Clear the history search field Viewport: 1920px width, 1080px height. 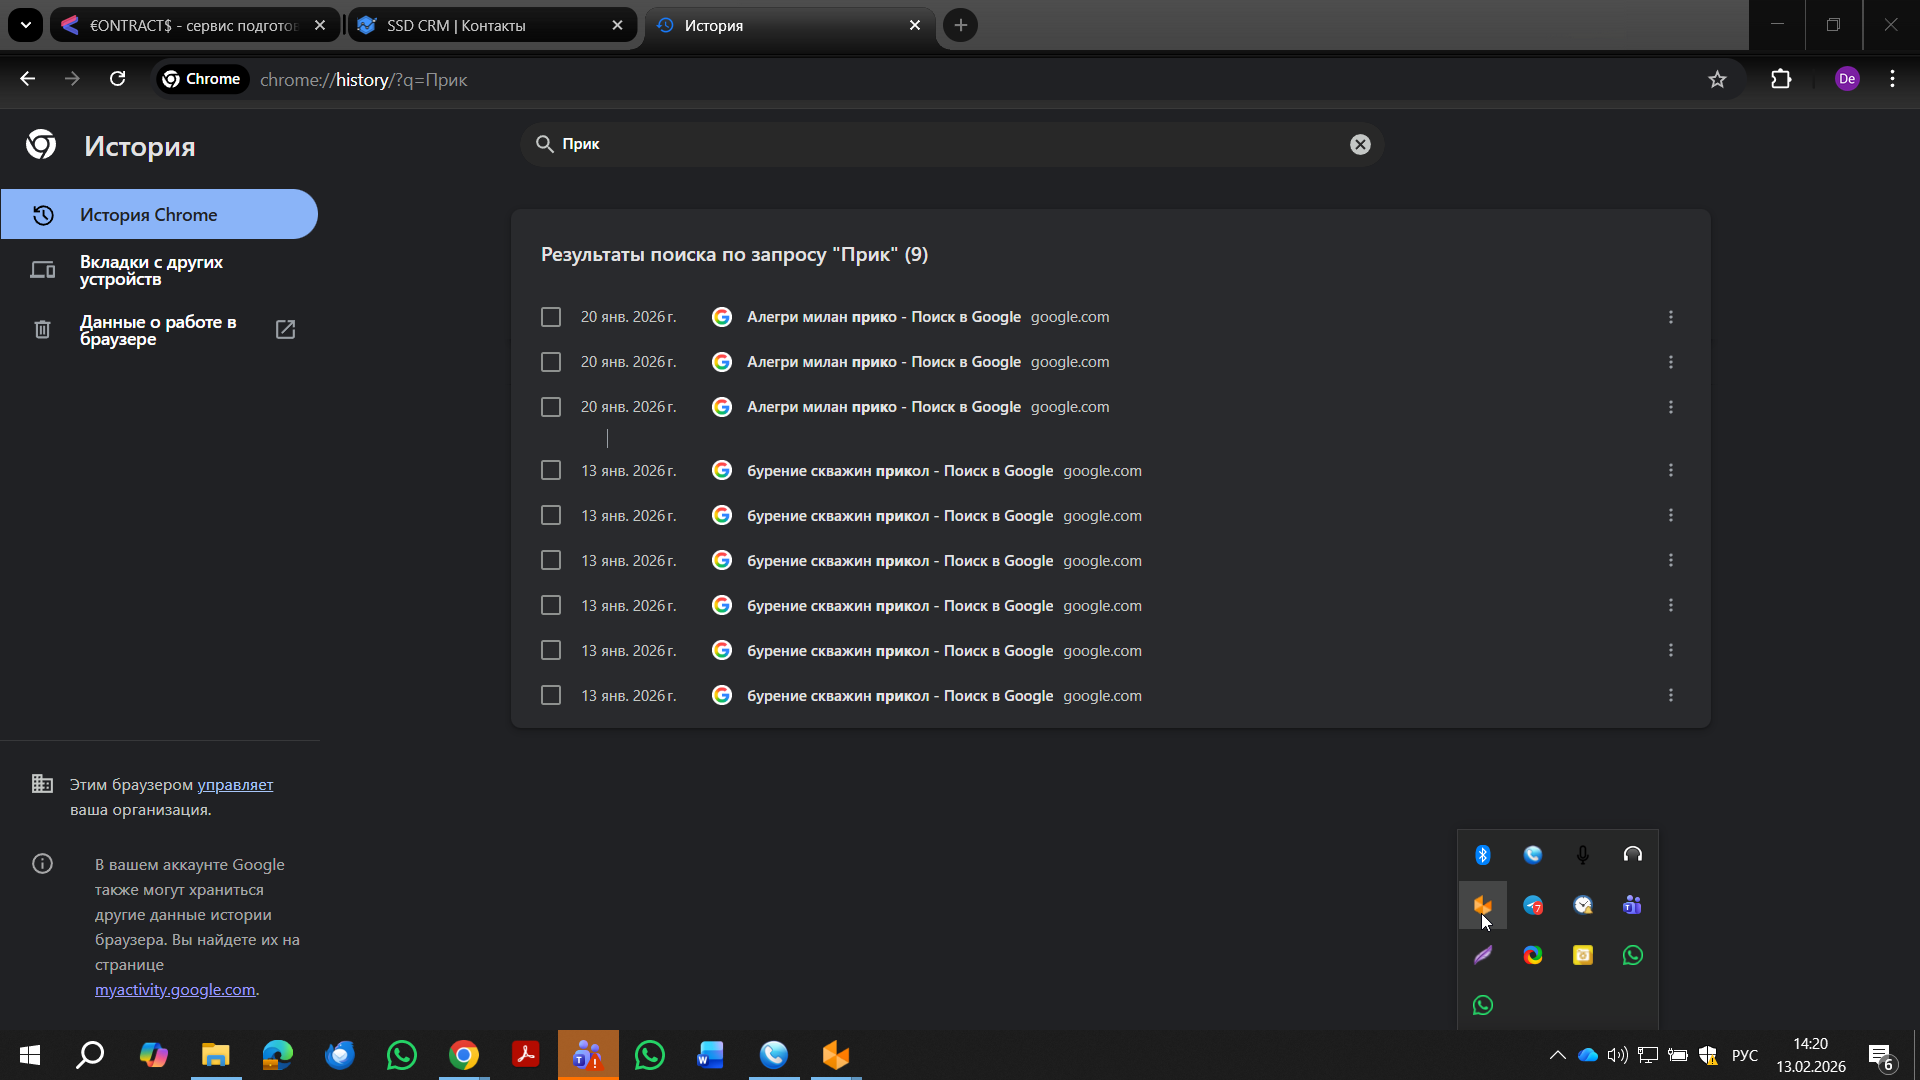pos(1360,144)
